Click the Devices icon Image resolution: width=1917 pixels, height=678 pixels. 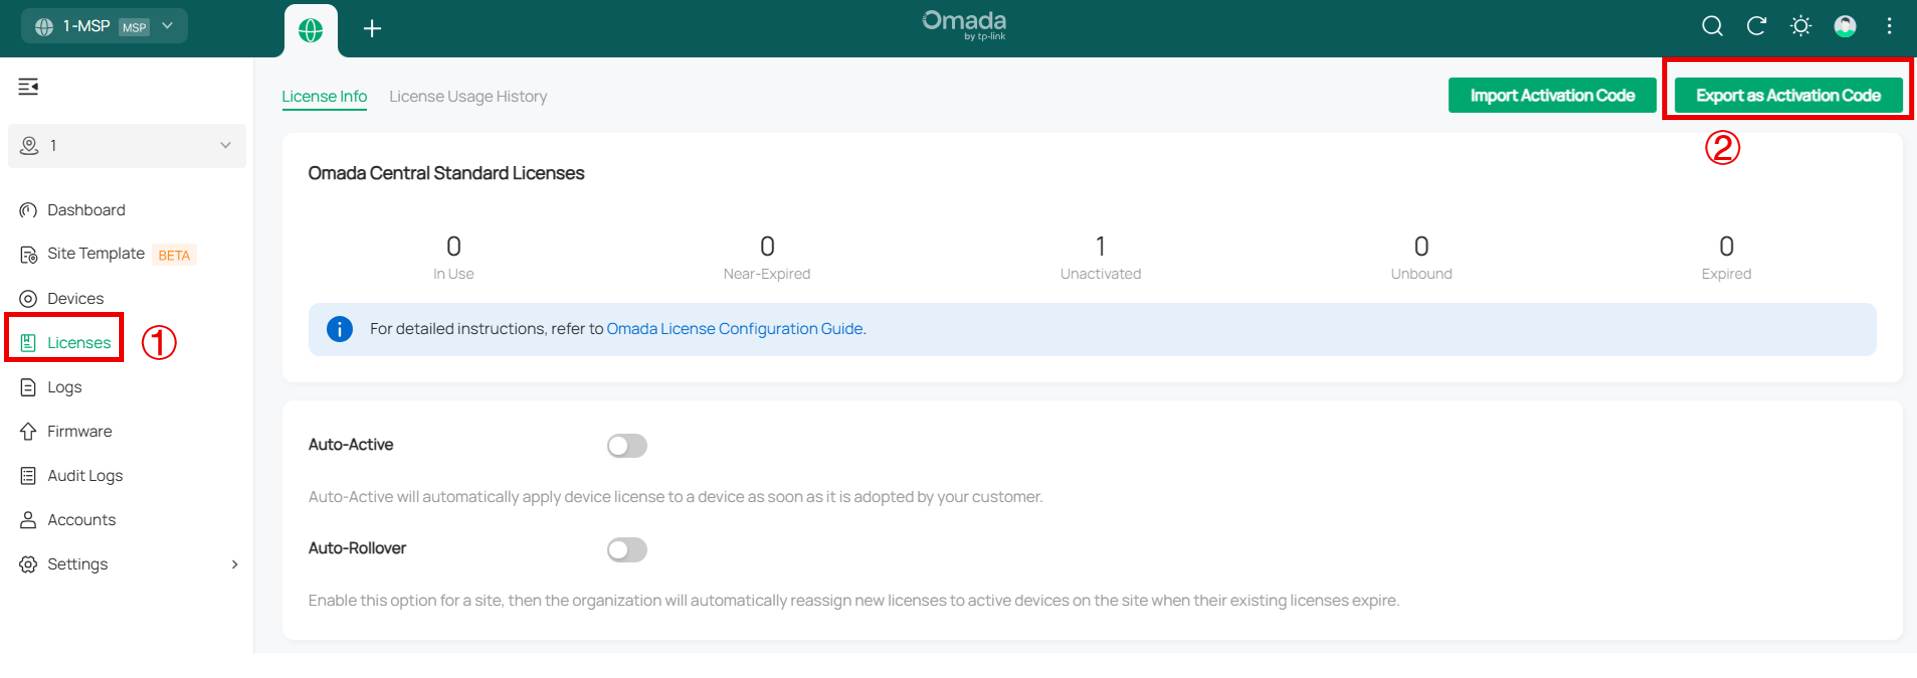coord(28,299)
